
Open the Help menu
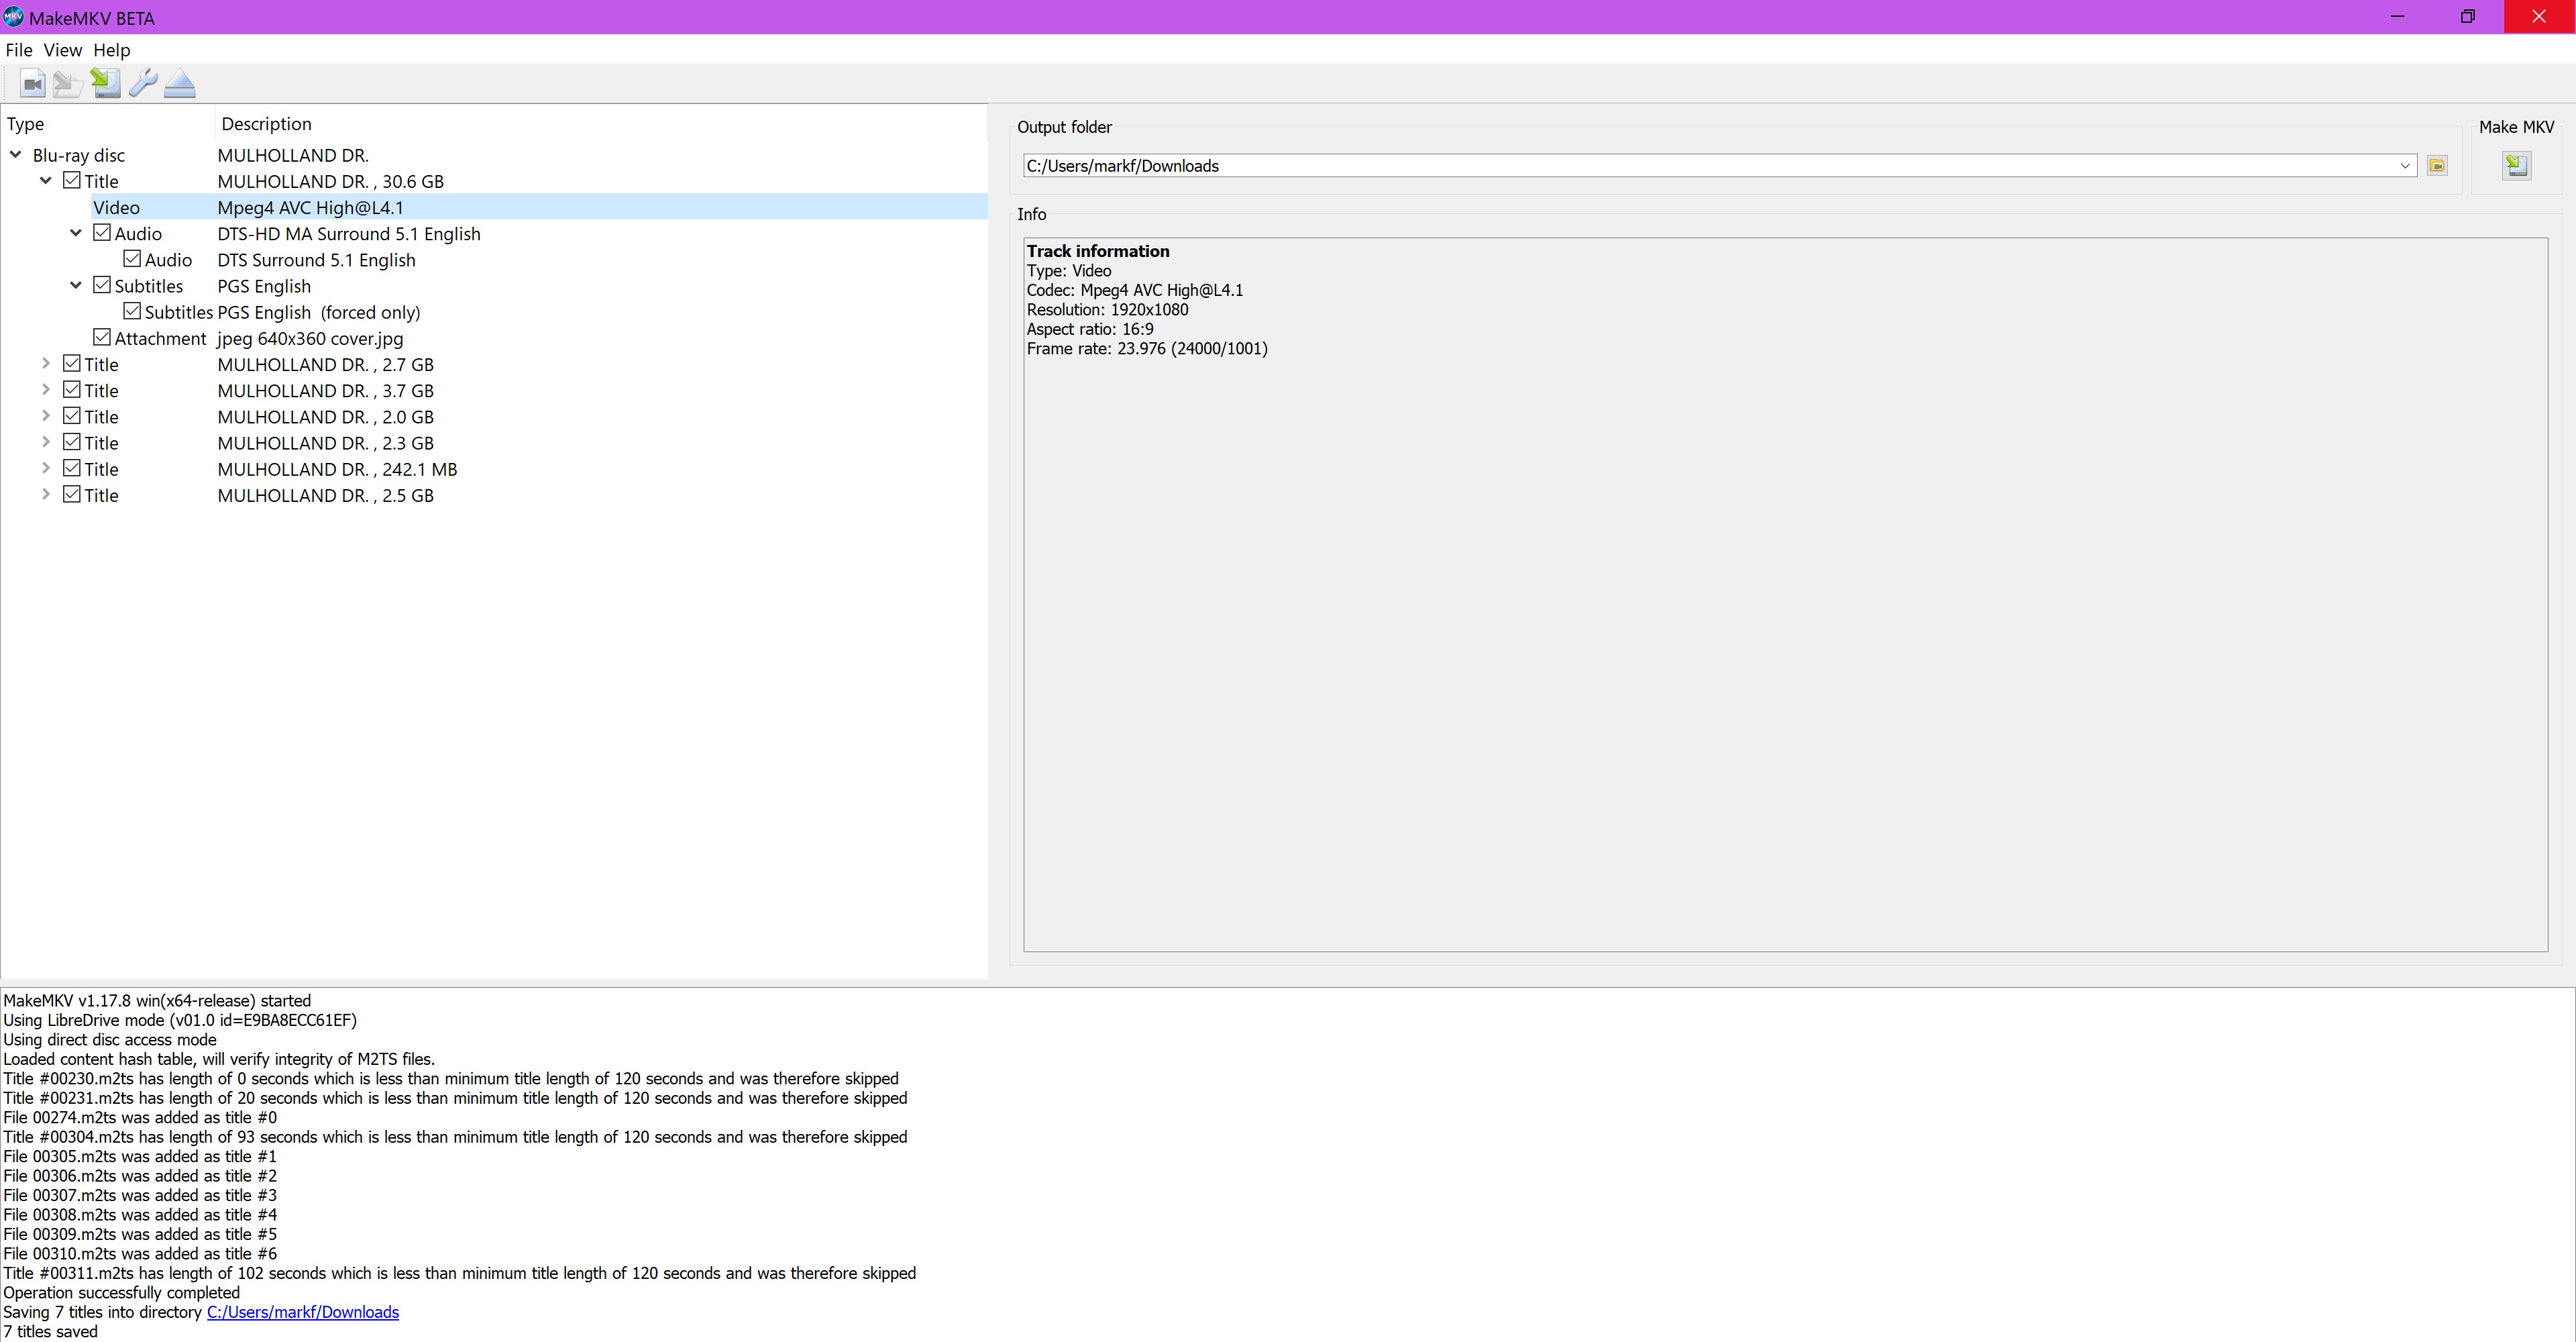(112, 50)
